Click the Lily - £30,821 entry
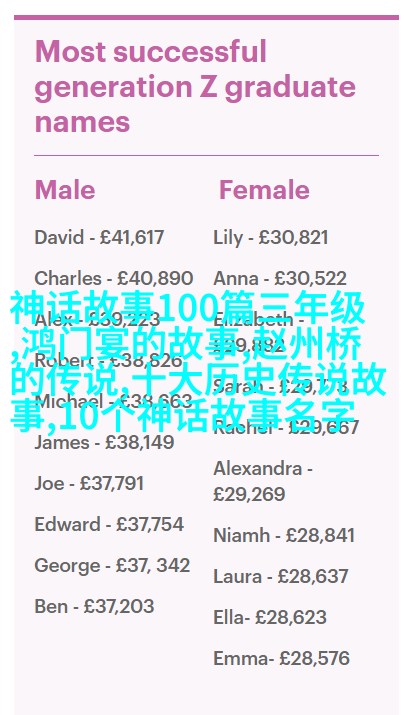Screen dimensions: 414x715 (x=270, y=238)
